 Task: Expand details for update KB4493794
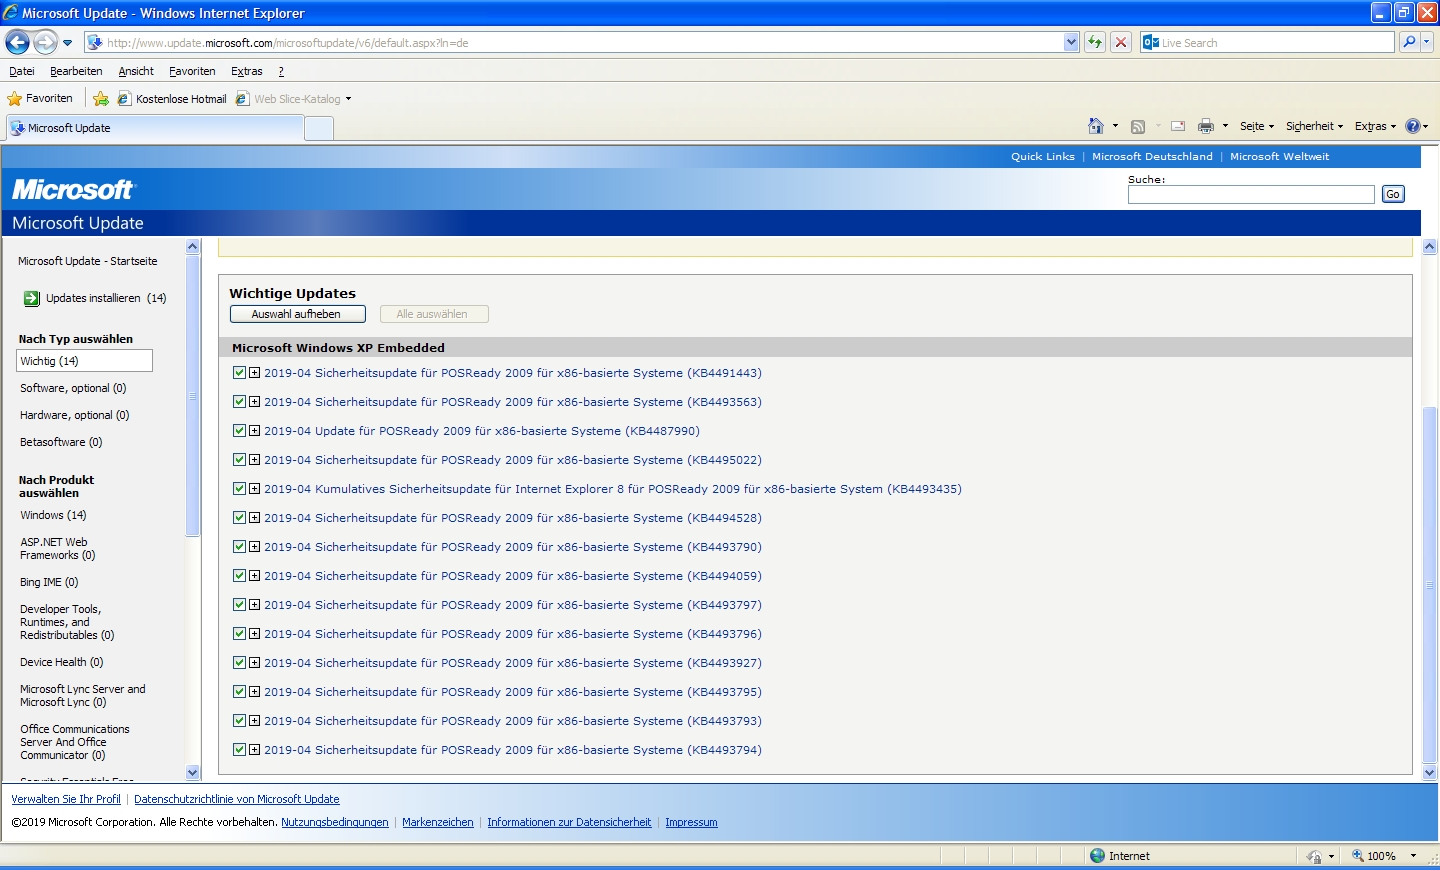255,750
